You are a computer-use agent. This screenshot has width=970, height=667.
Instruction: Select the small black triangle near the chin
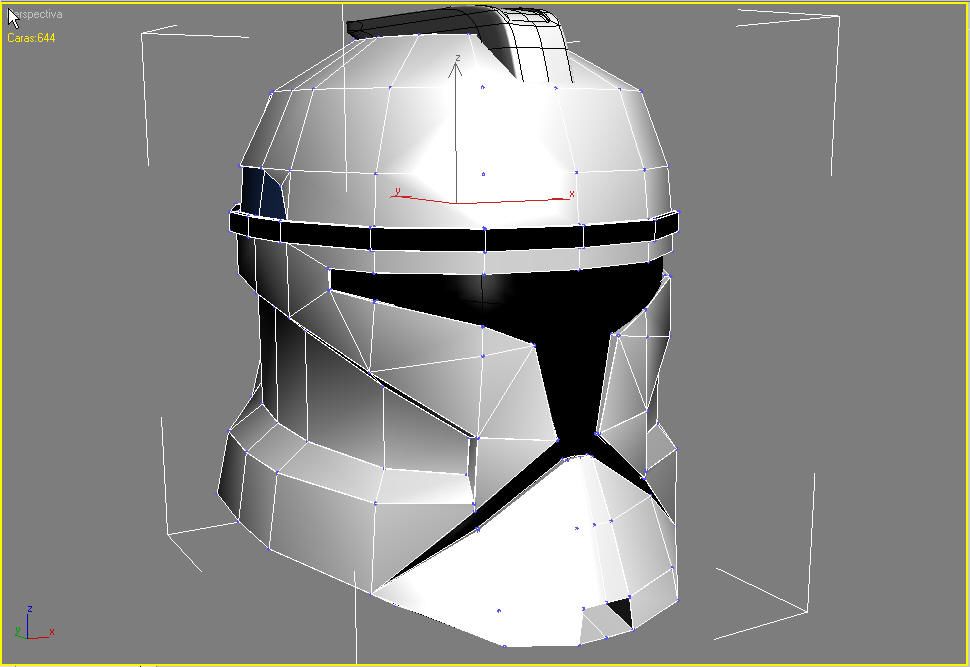pyautogui.click(x=620, y=611)
